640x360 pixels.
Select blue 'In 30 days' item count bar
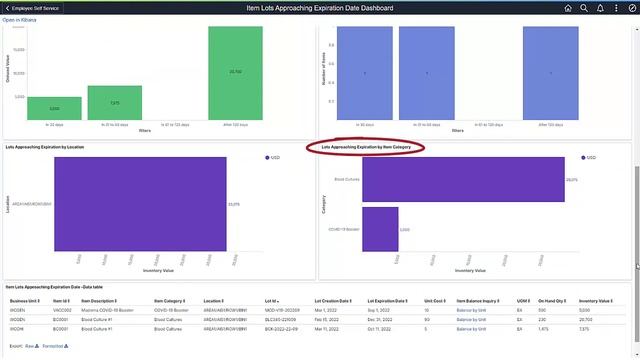coord(364,73)
